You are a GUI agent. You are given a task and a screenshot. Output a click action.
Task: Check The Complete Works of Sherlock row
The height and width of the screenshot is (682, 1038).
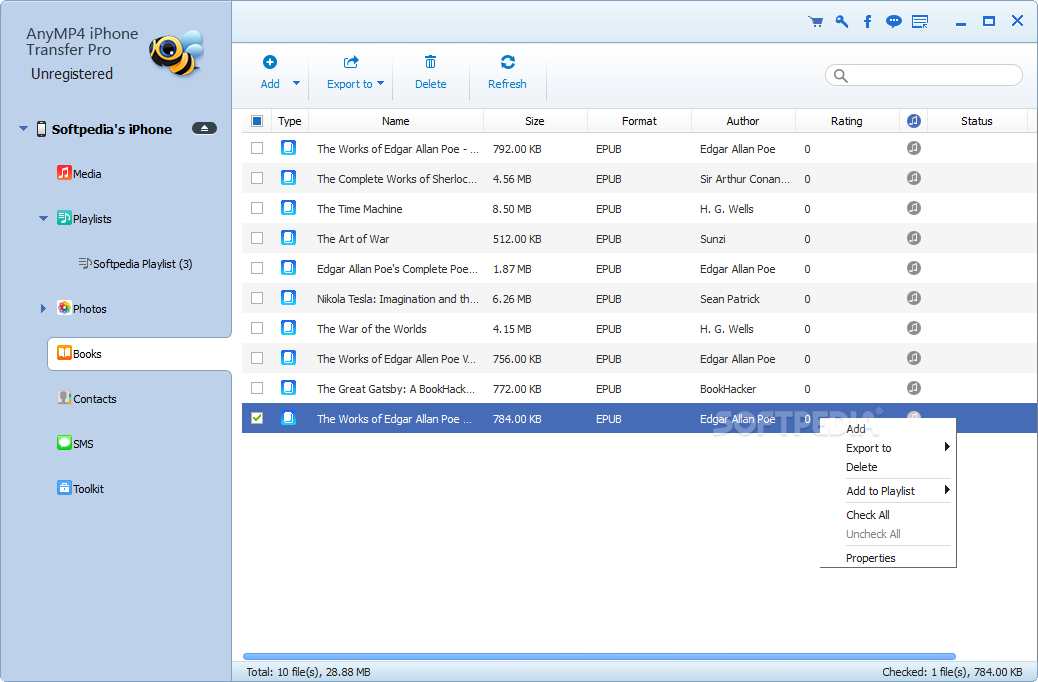257,178
